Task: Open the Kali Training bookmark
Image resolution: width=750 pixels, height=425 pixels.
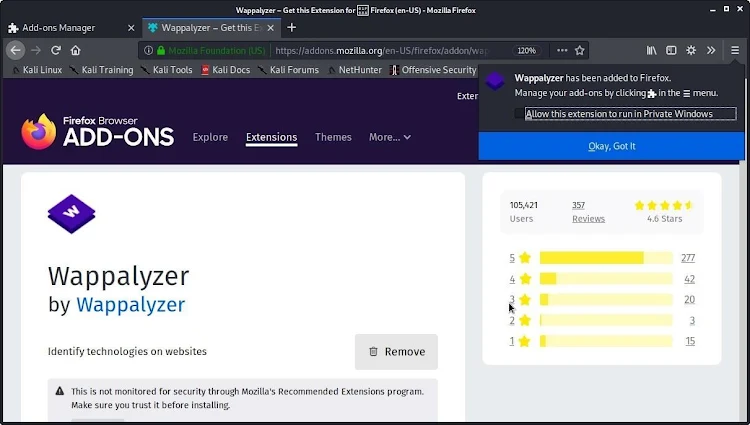Action: (x=101, y=70)
